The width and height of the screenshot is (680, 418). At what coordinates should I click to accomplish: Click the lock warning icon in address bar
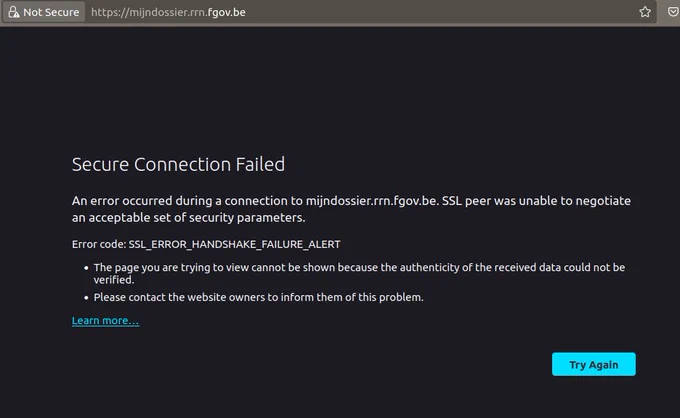[x=14, y=12]
